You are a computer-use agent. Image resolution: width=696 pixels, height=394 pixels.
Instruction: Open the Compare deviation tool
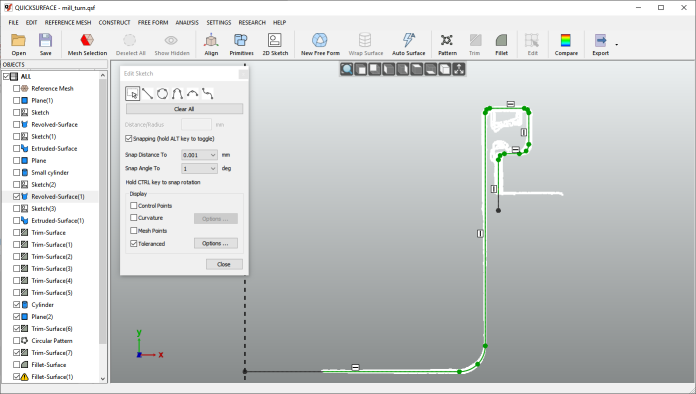(x=566, y=44)
